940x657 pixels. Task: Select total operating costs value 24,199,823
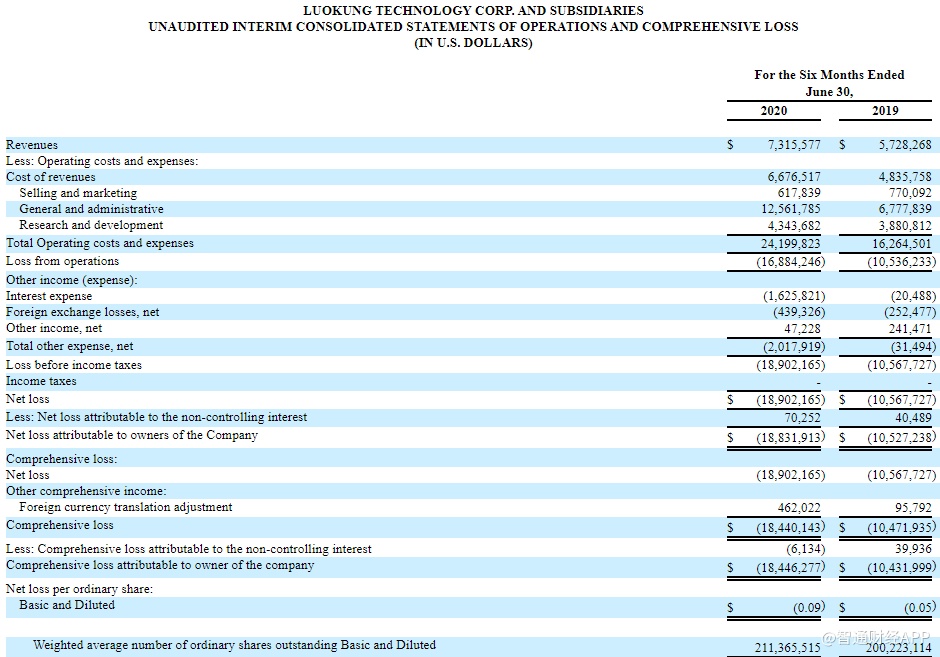point(791,244)
